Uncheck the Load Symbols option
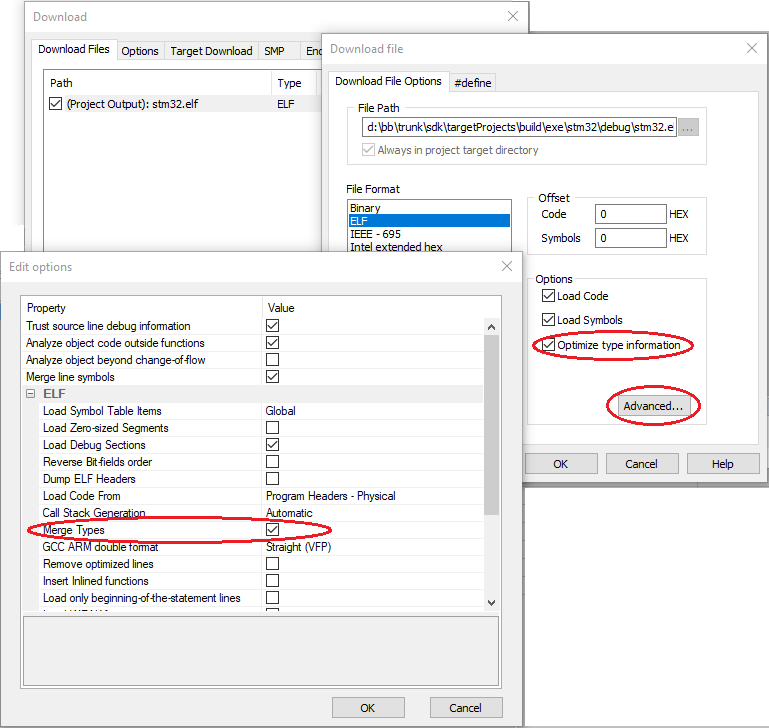This screenshot has width=769, height=728. click(548, 320)
